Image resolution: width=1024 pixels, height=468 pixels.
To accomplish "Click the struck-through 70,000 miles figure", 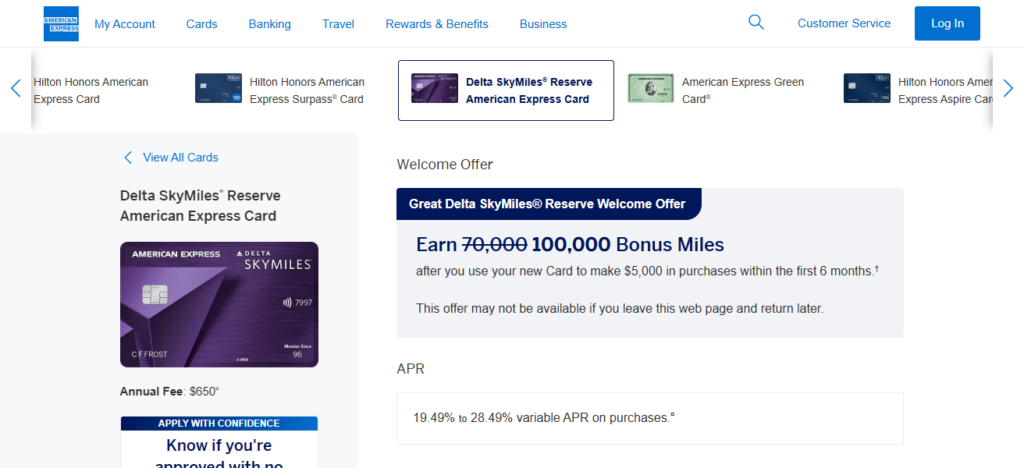I will [x=495, y=245].
